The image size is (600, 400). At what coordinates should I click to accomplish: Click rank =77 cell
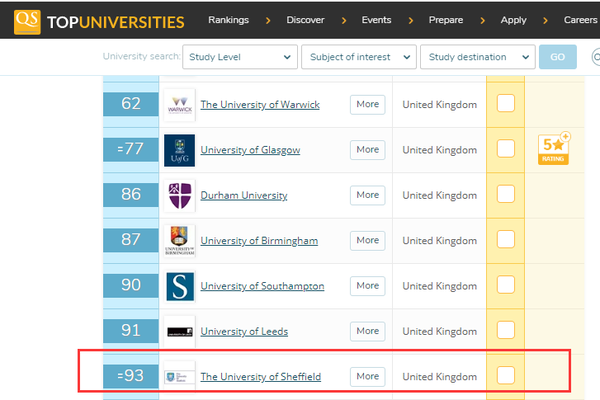tap(131, 149)
